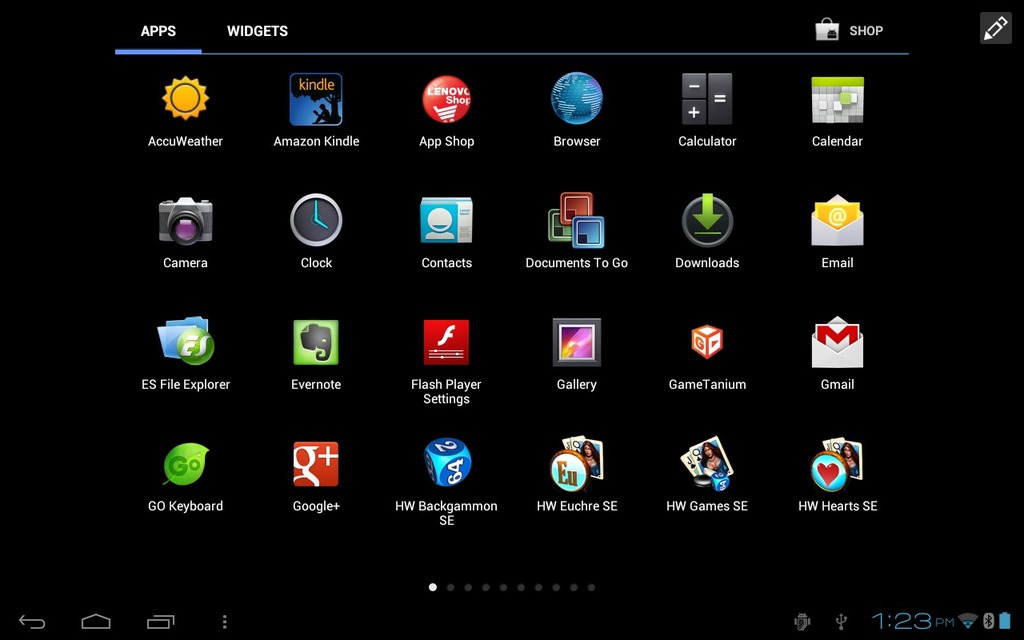Viewport: 1024px width, 640px height.
Task: Start HW Backgammon SE
Action: (x=447, y=462)
